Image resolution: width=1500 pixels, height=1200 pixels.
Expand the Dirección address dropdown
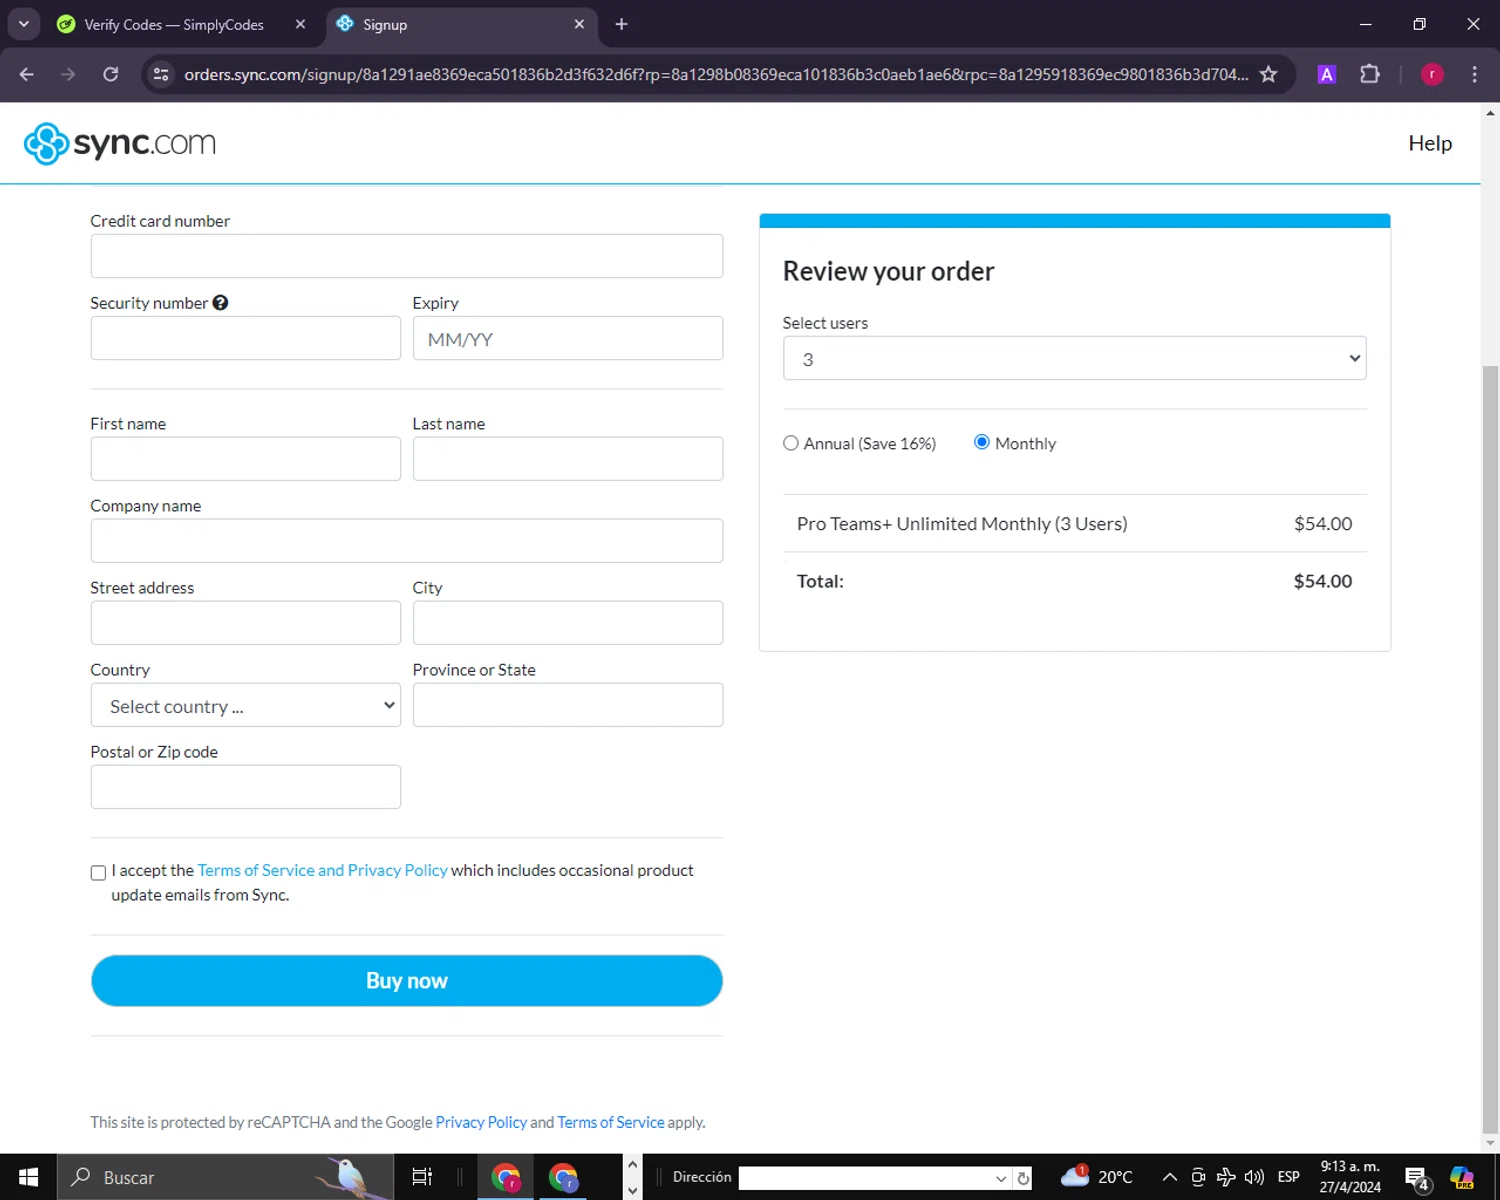(x=1000, y=1178)
